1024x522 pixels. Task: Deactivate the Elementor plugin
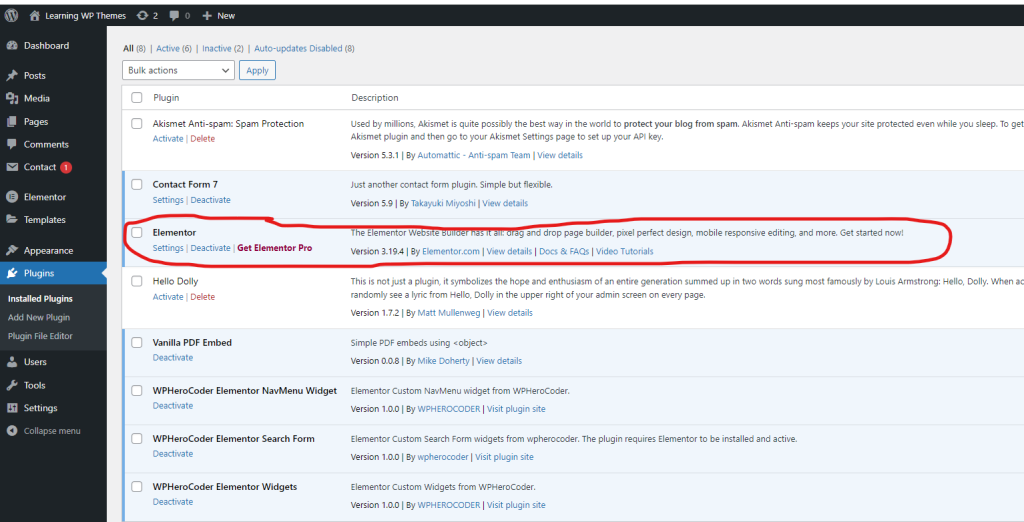[x=210, y=248]
